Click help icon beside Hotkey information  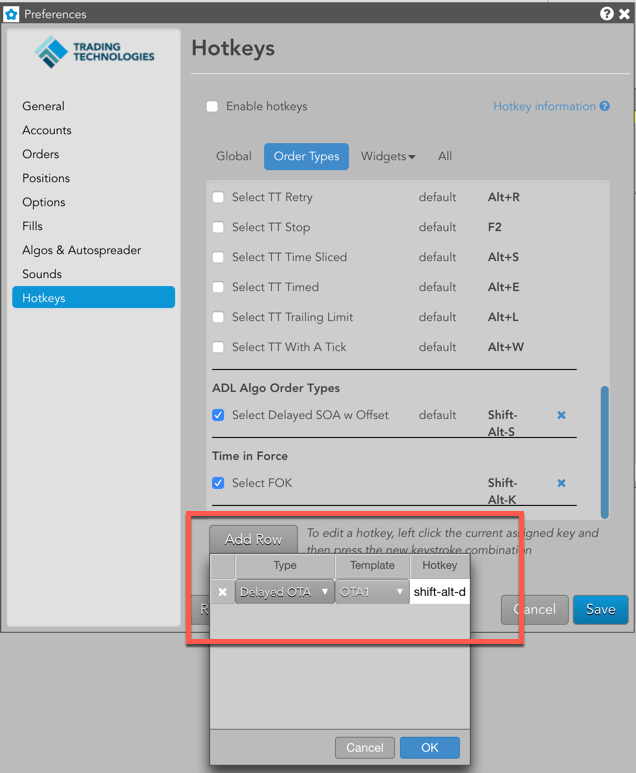tap(605, 106)
